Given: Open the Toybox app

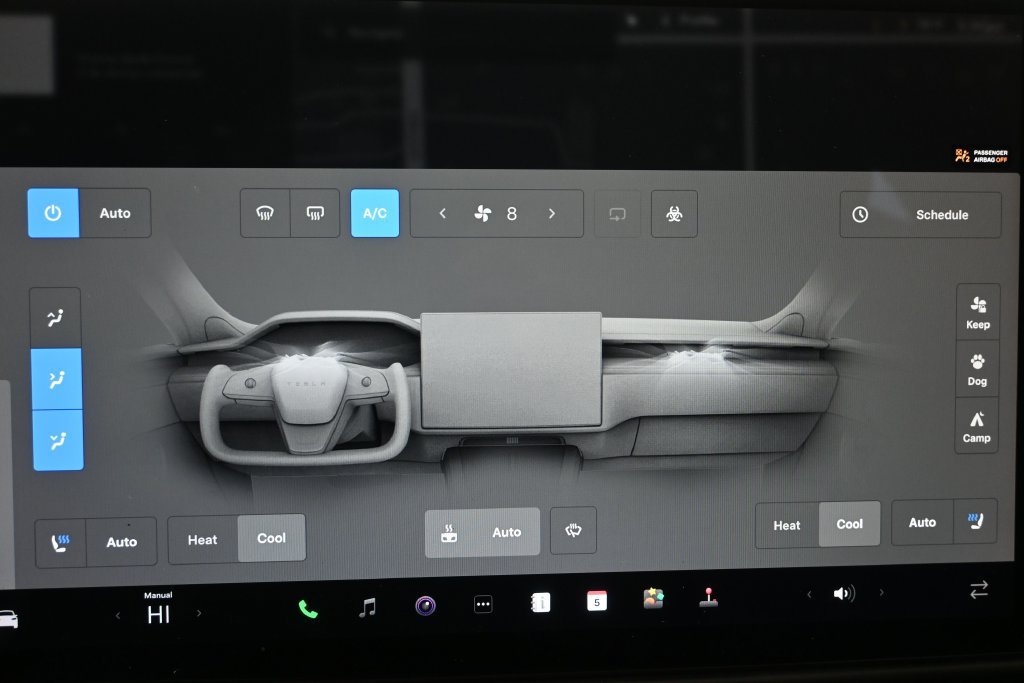Looking at the screenshot, I should pyautogui.click(x=653, y=598).
